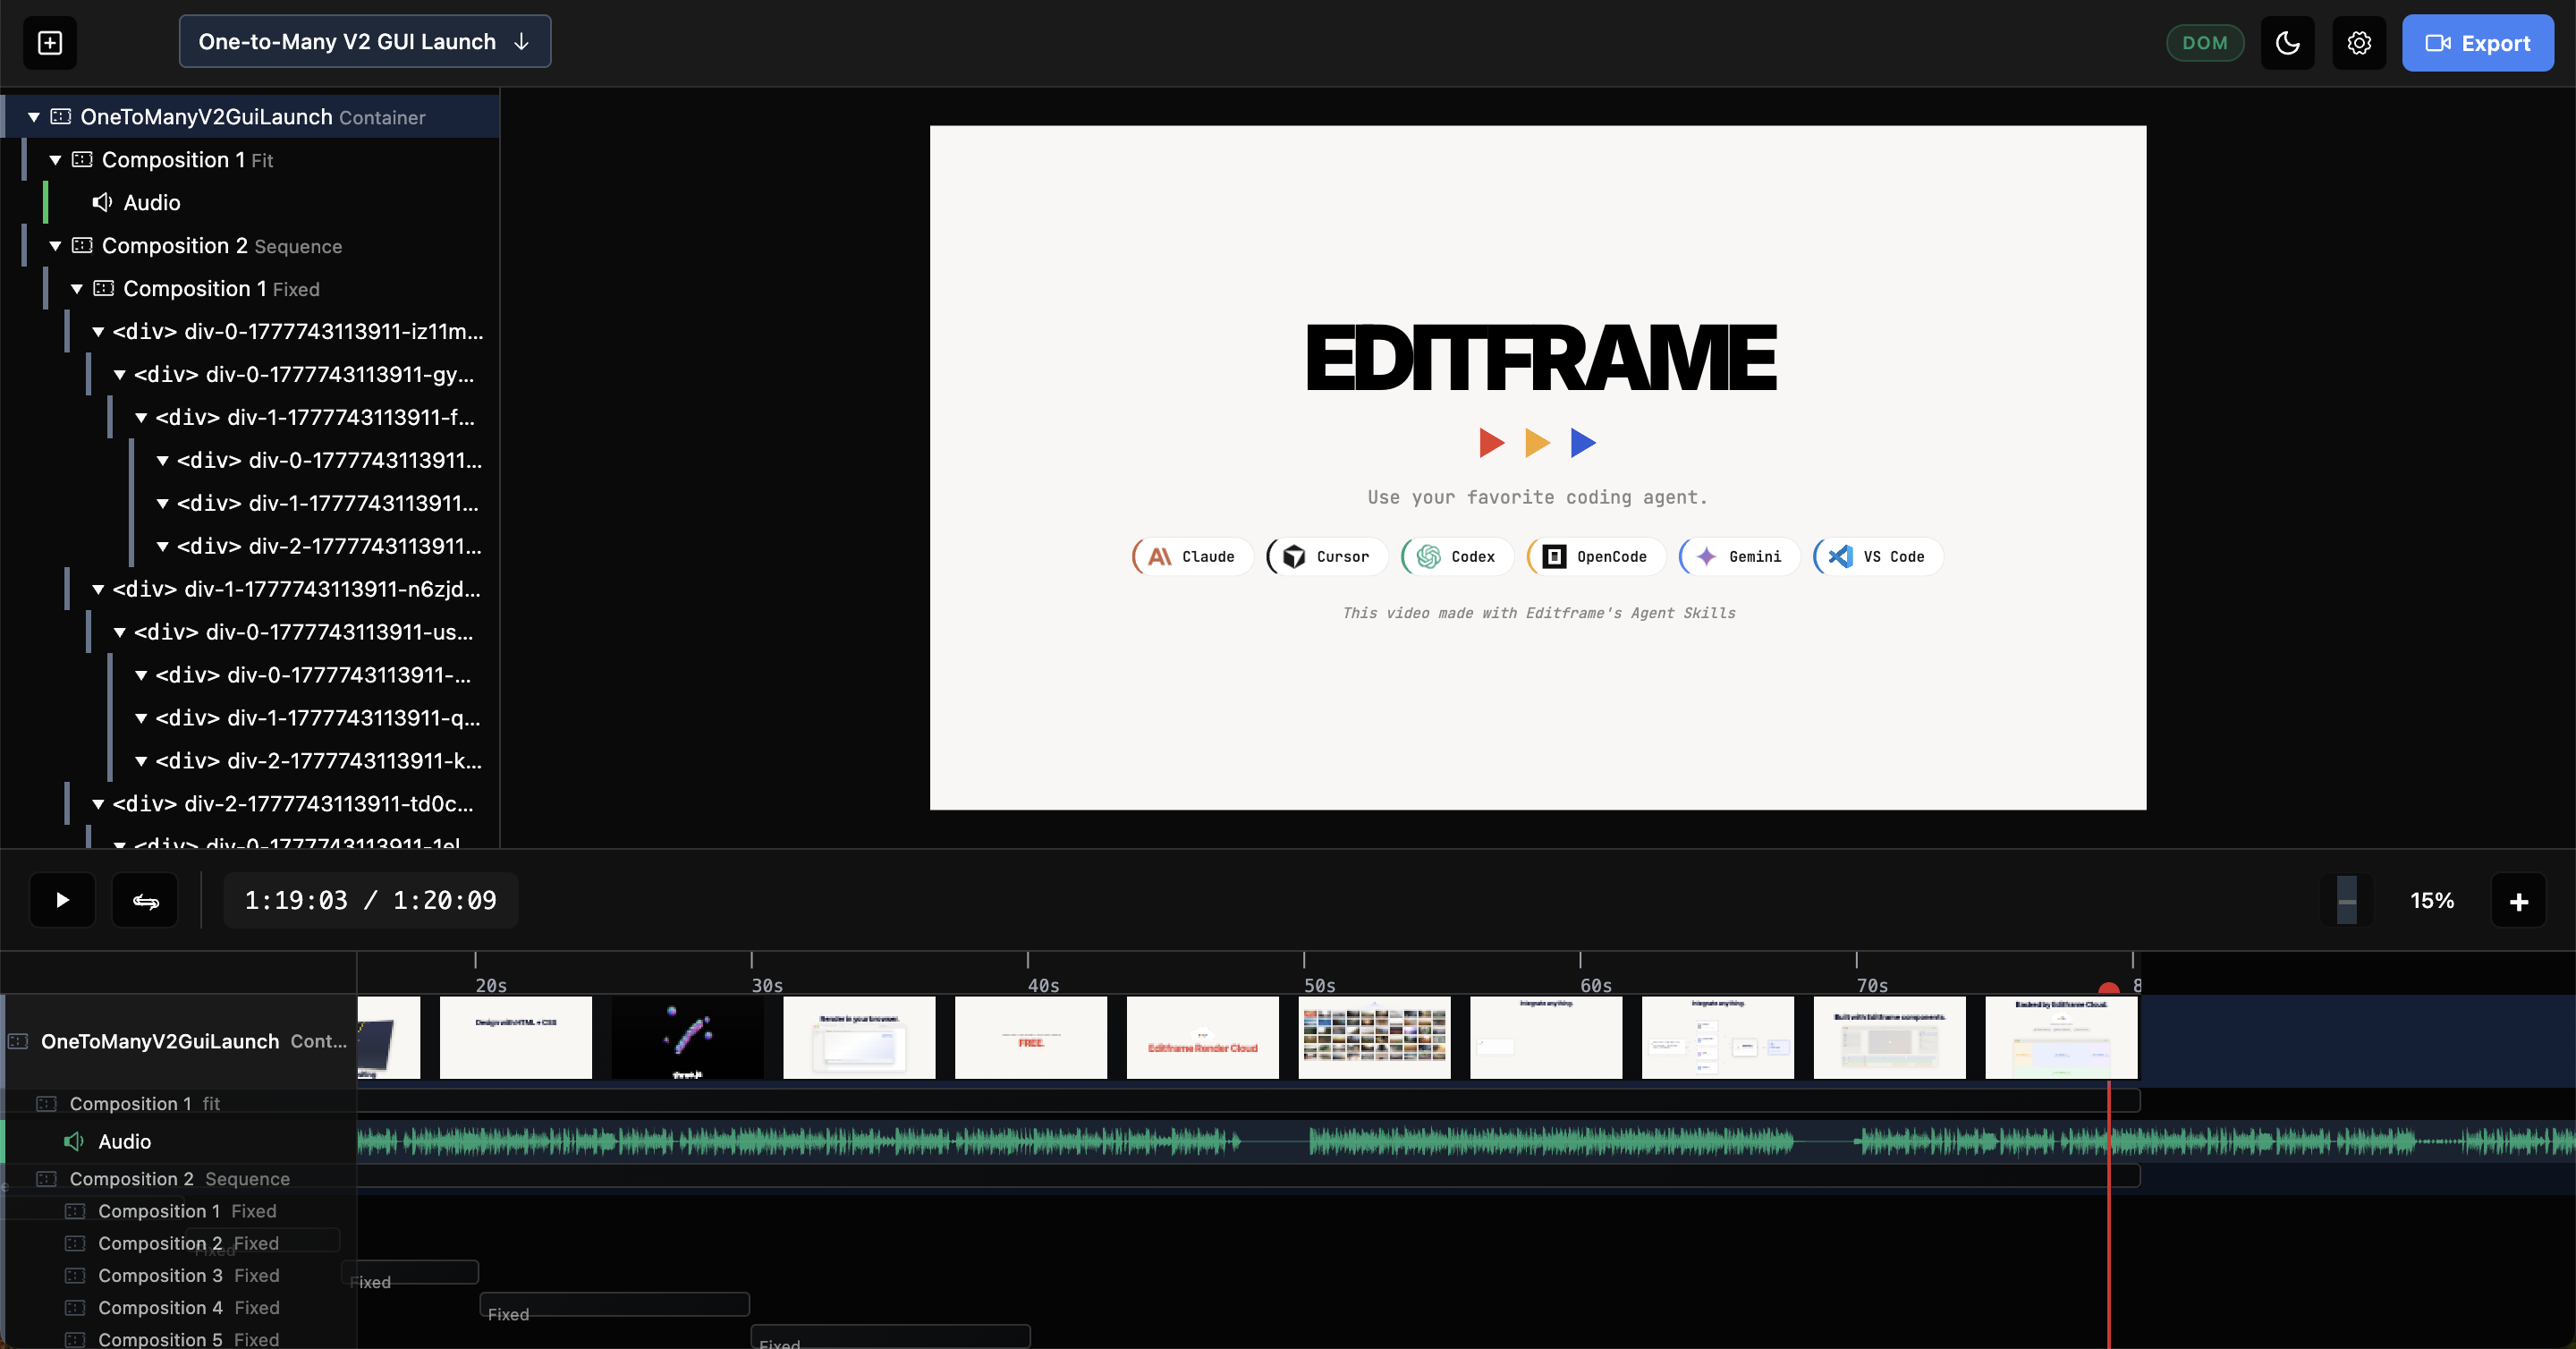Select the photo grid thumbnail in timeline

pyautogui.click(x=1375, y=1037)
